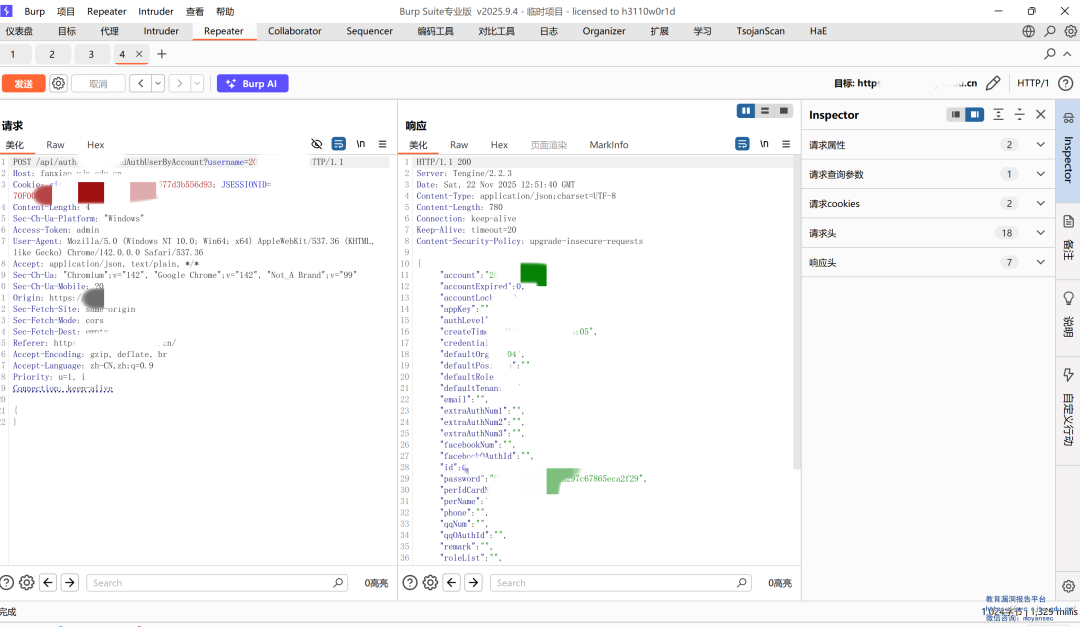Expand all Inspector sections icon

[x=998, y=114]
